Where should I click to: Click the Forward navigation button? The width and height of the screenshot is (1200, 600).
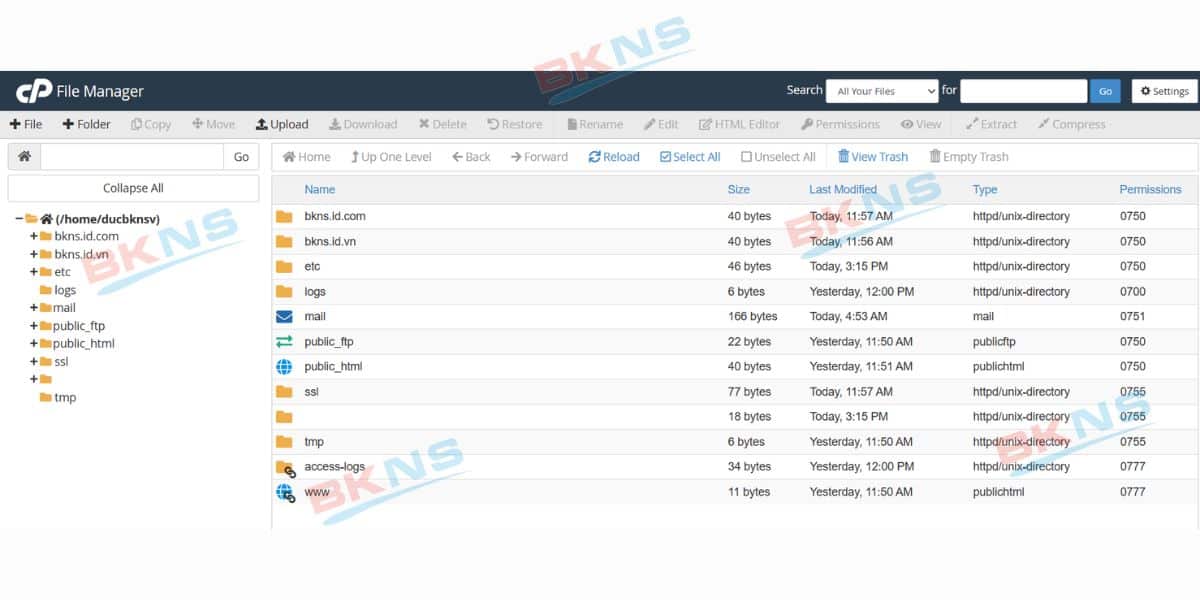pyautogui.click(x=539, y=157)
